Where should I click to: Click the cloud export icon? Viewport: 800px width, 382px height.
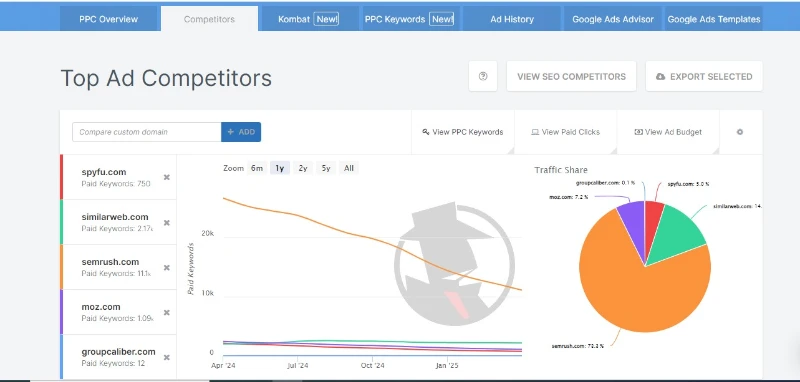tap(661, 77)
